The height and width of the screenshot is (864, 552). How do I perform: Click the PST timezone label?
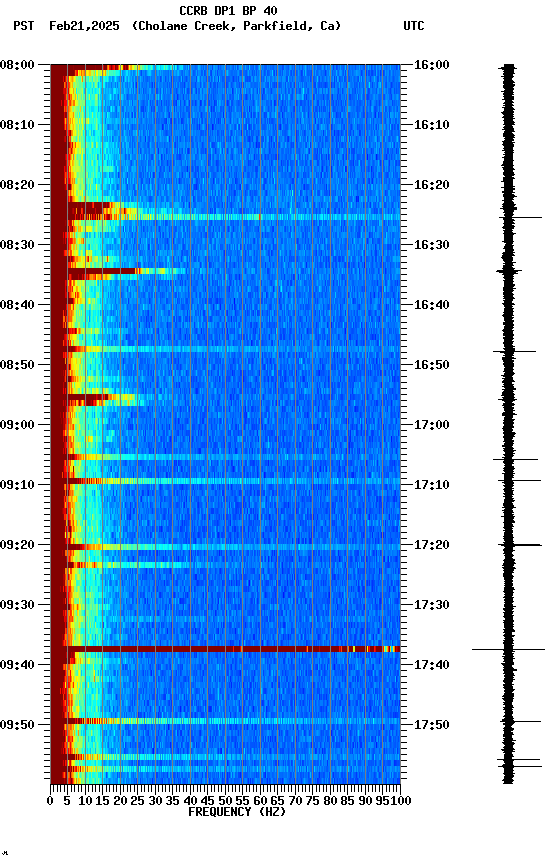pos(24,26)
